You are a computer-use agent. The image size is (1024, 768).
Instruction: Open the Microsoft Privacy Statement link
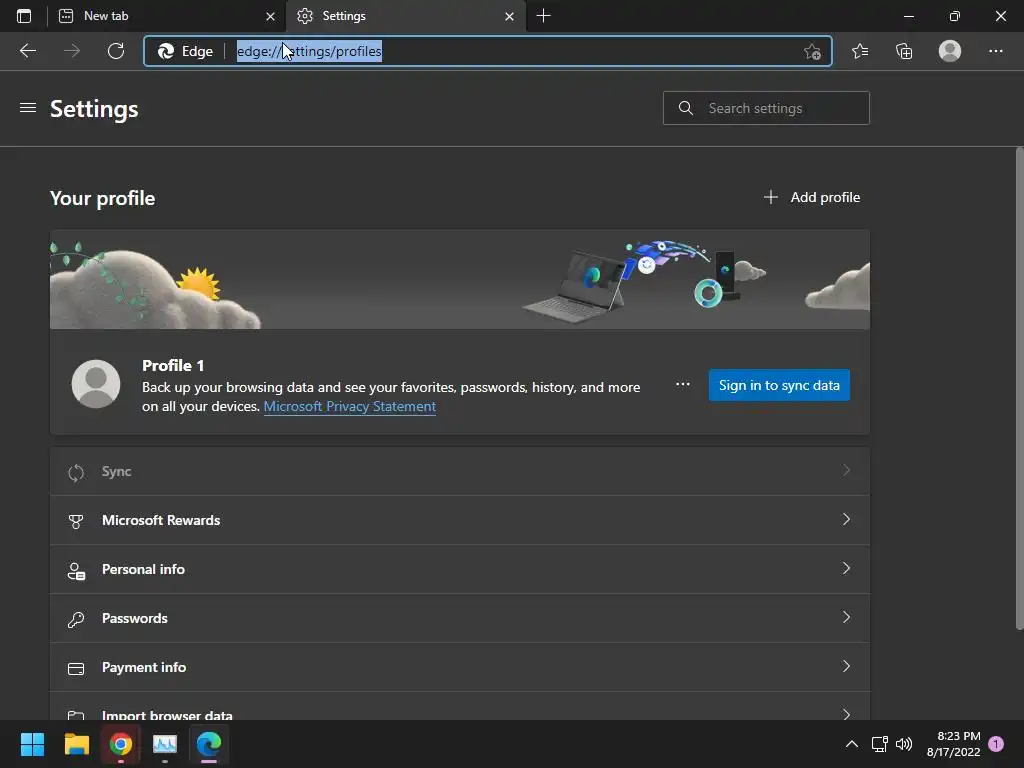349,406
